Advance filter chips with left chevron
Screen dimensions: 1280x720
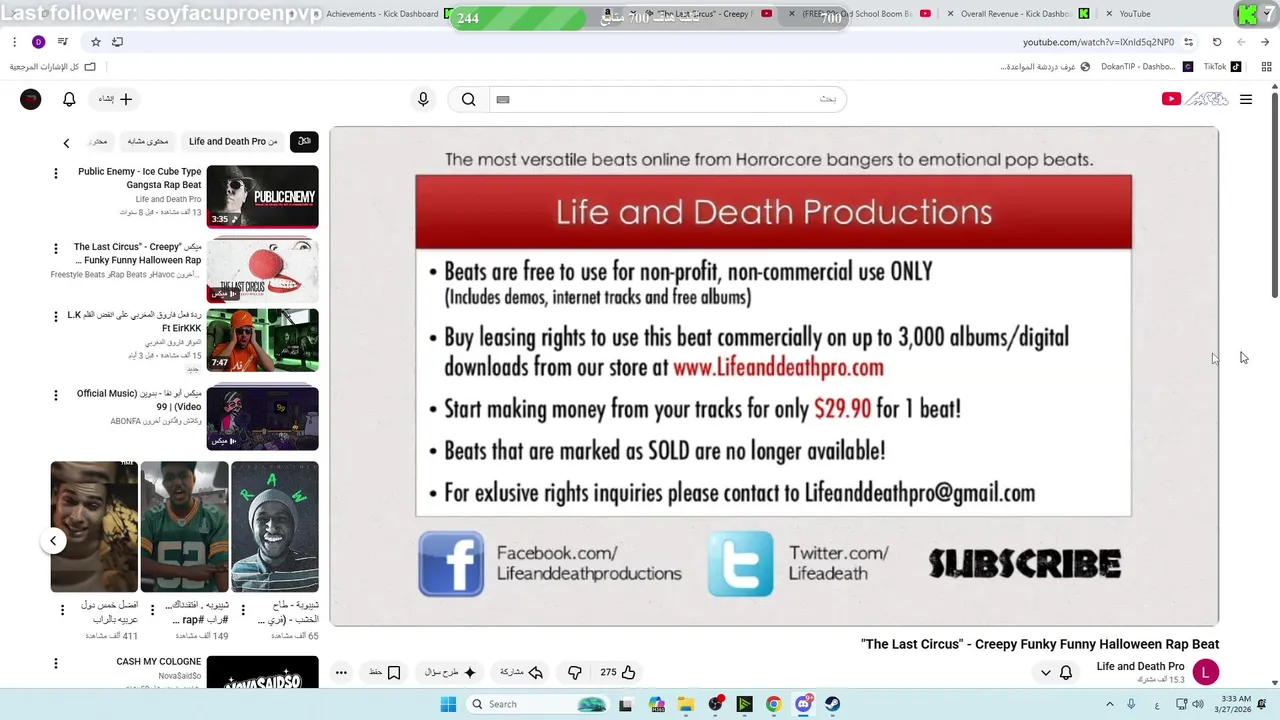[66, 143]
